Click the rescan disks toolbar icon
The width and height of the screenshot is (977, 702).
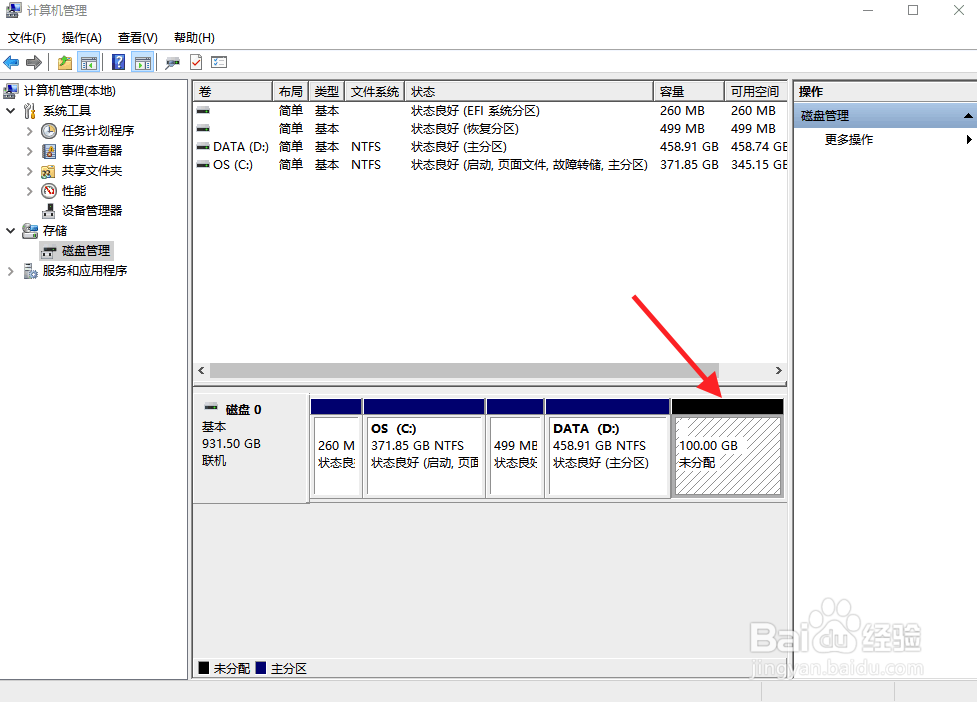point(173,62)
